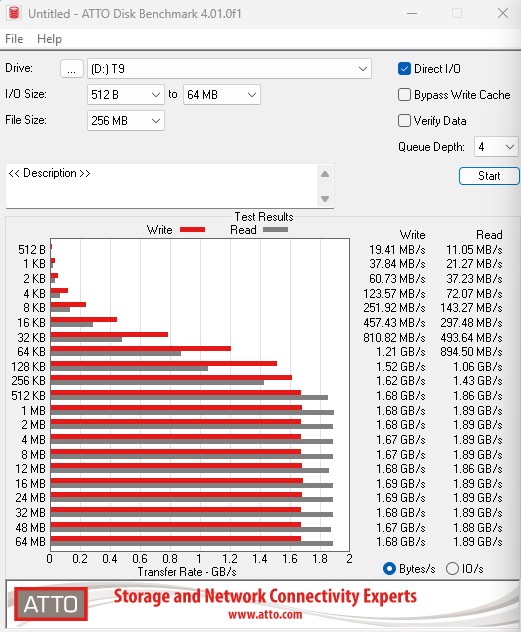Click the ATTO logo in the banner
Image resolution: width=521 pixels, height=632 pixels.
pos(51,604)
